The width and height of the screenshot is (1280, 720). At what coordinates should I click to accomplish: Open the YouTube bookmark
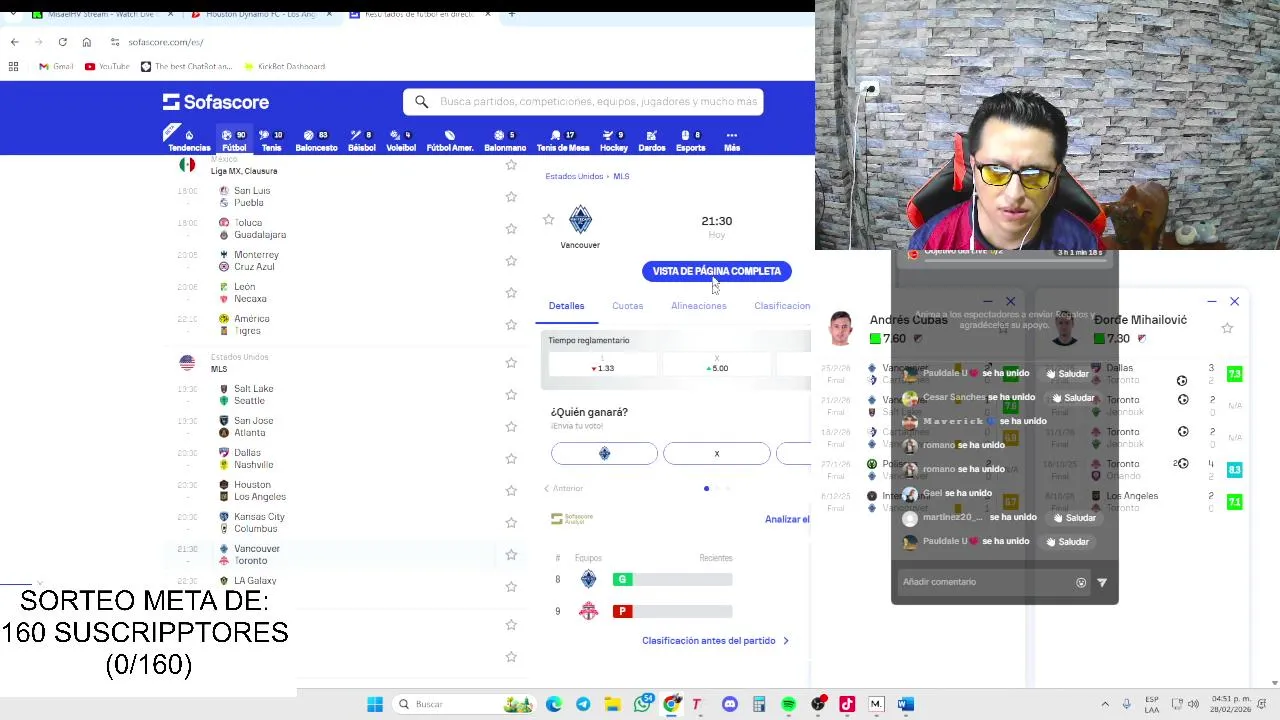point(107,66)
